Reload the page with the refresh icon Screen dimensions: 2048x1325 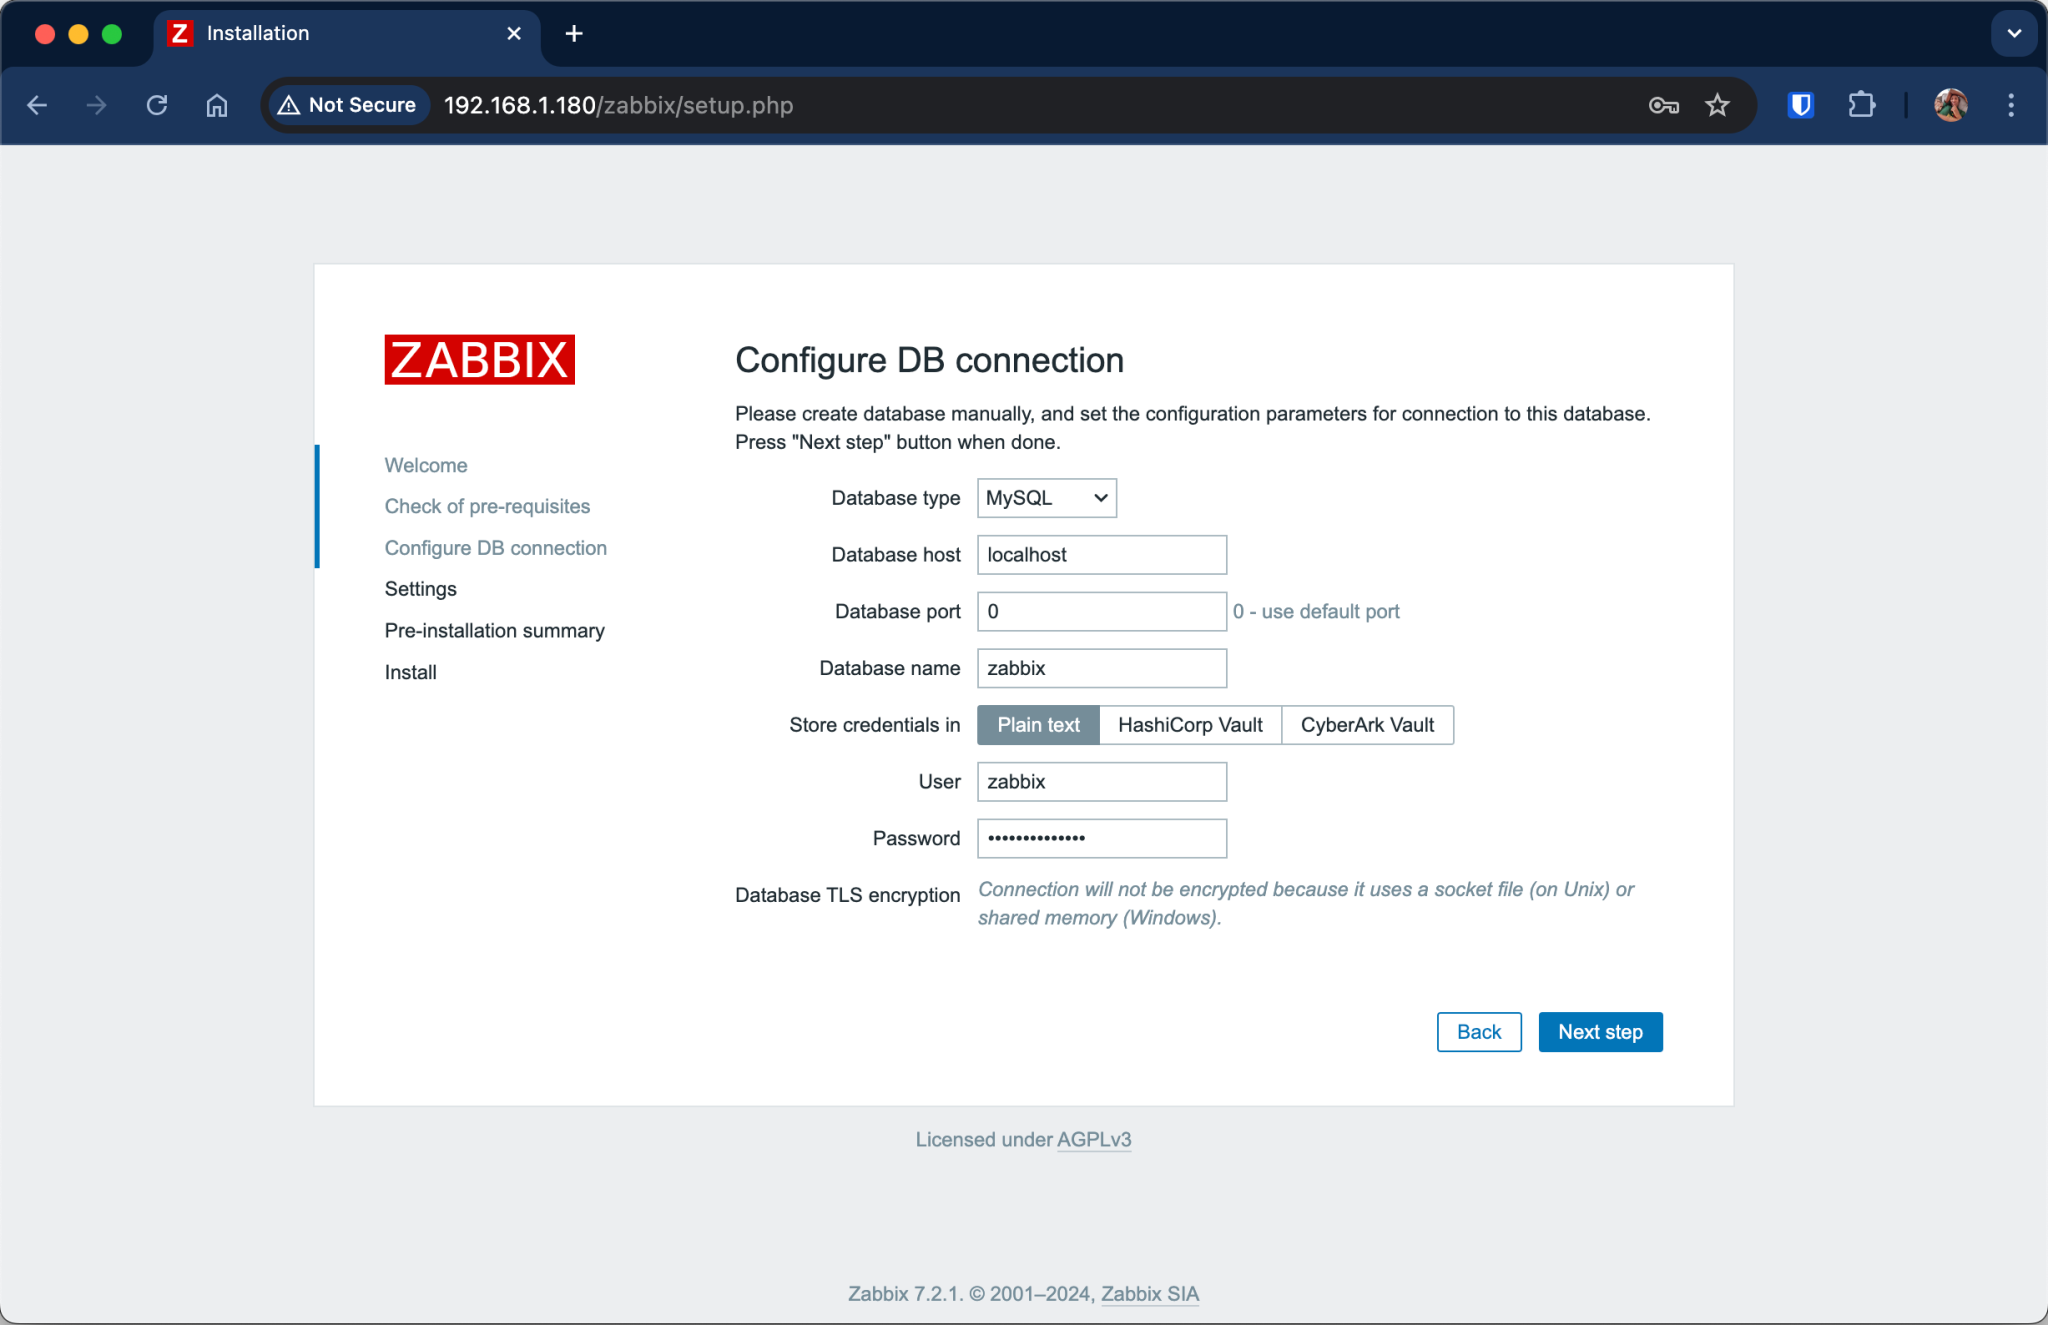coord(157,105)
